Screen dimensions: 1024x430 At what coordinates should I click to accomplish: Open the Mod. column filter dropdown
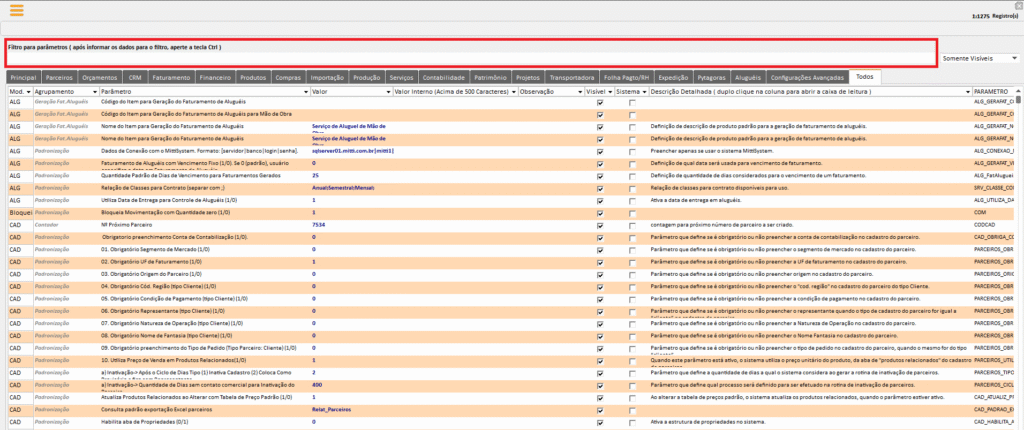pyautogui.click(x=29, y=92)
